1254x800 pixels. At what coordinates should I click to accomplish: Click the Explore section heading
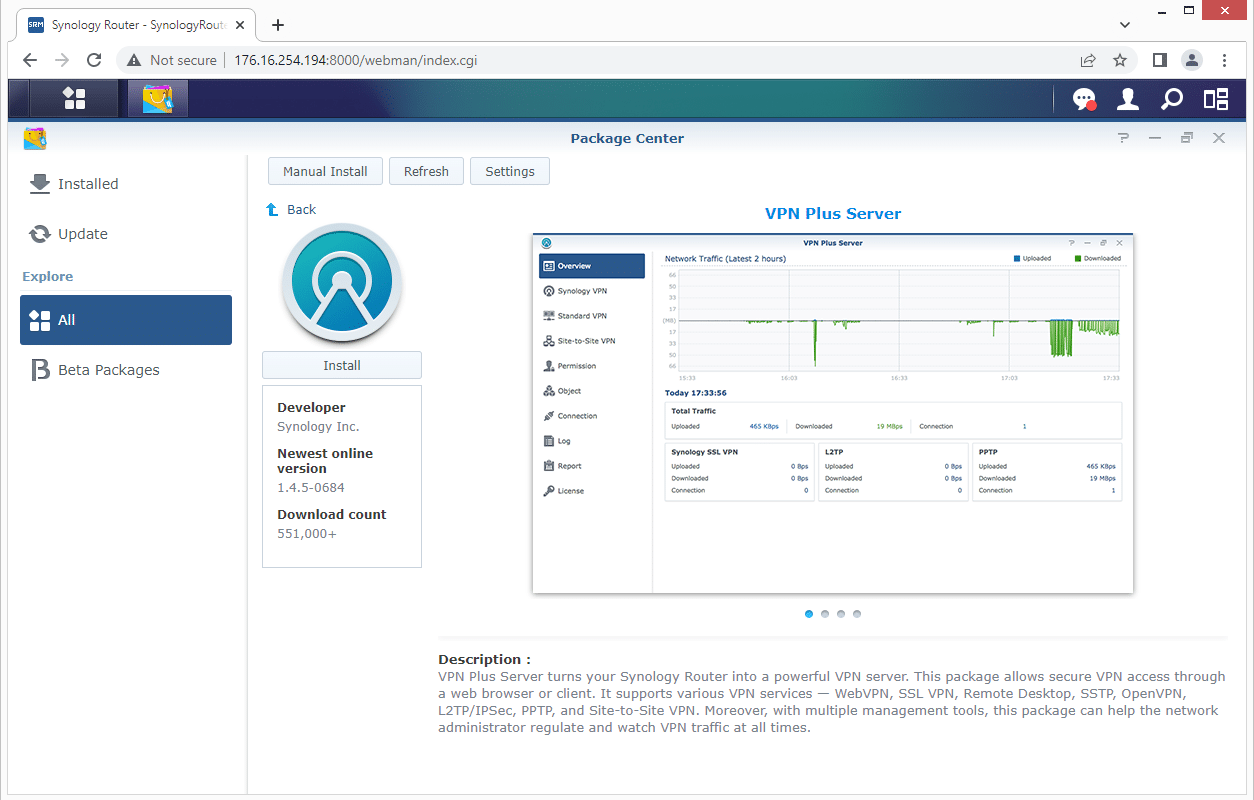(48, 276)
